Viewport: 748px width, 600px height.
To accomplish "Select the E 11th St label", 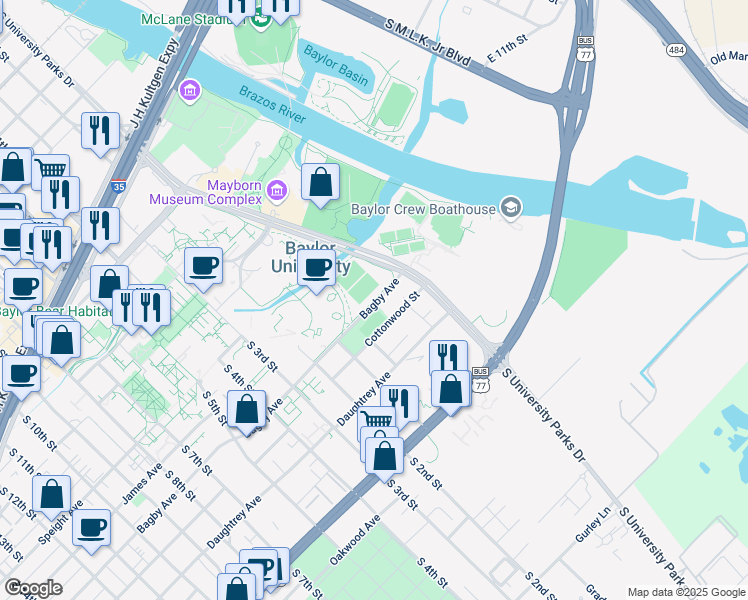I will point(507,48).
